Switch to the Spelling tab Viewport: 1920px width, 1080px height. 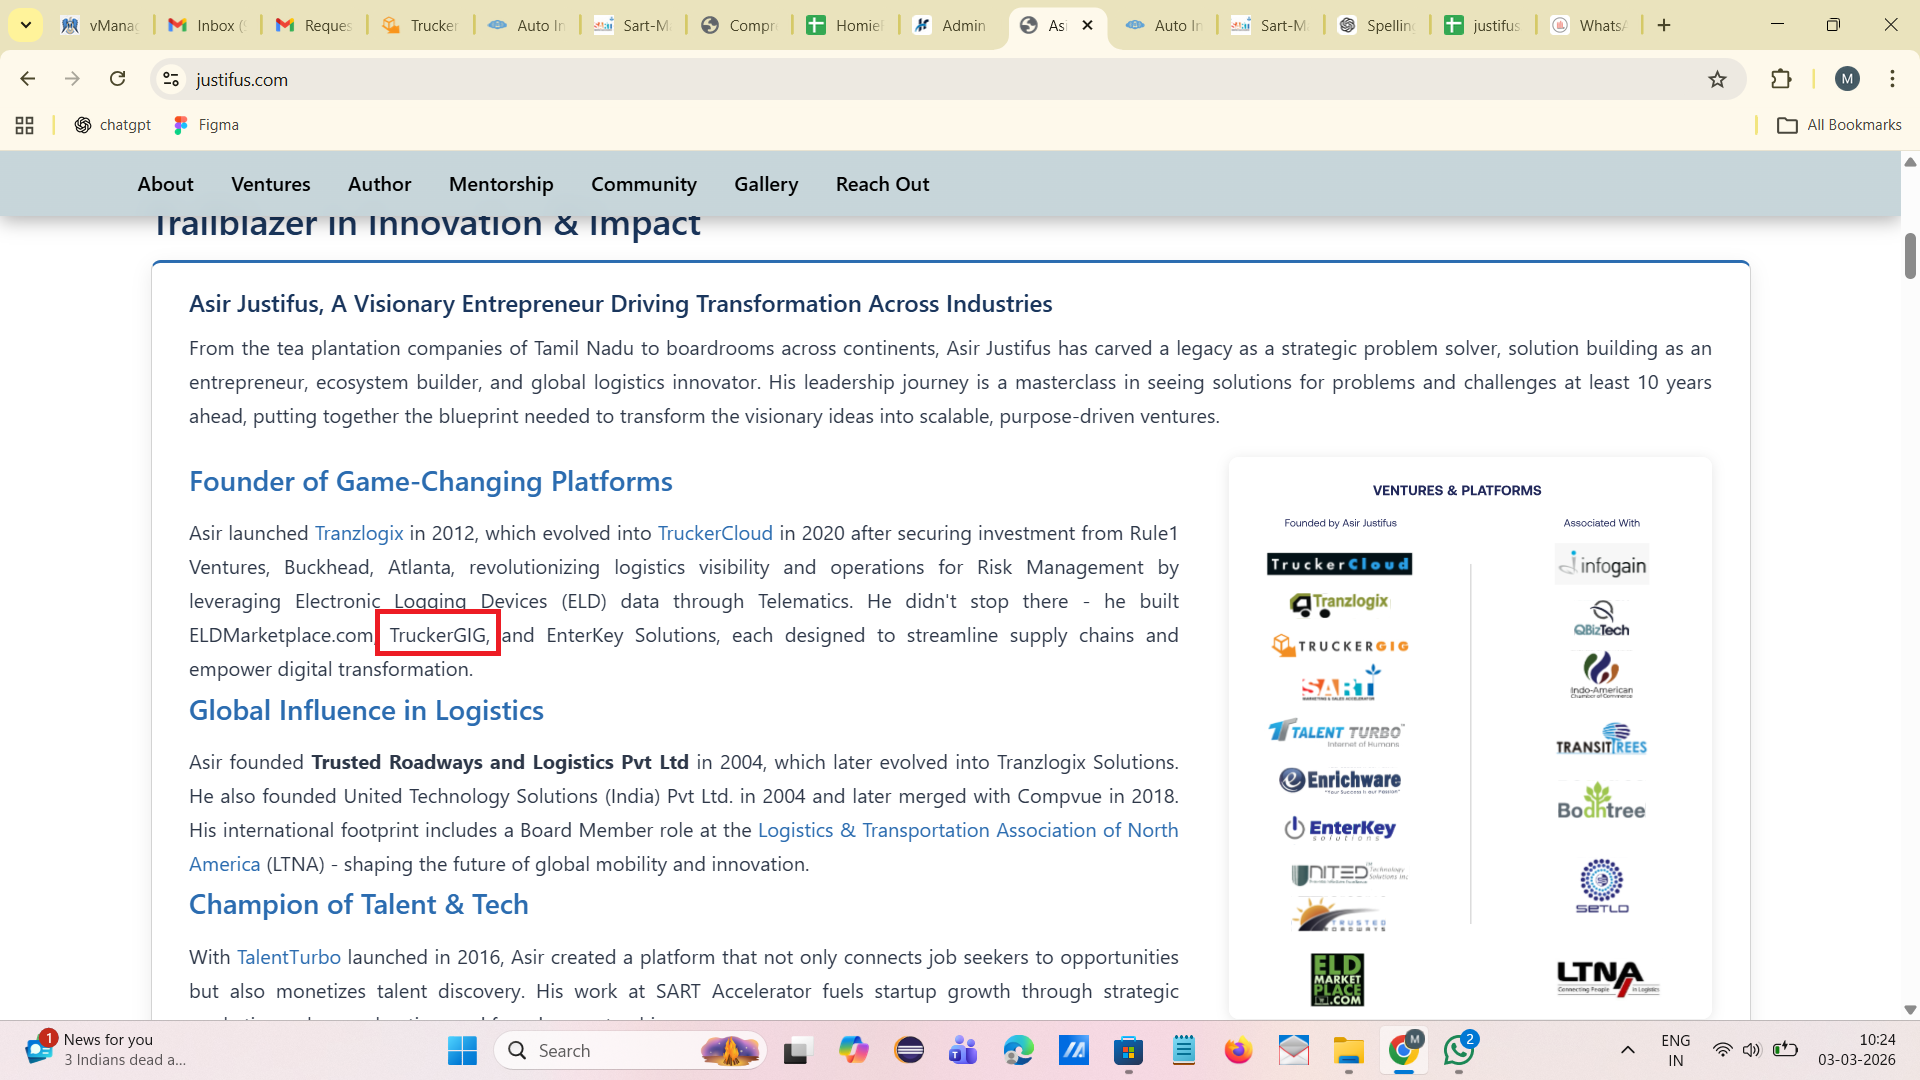pyautogui.click(x=1377, y=25)
